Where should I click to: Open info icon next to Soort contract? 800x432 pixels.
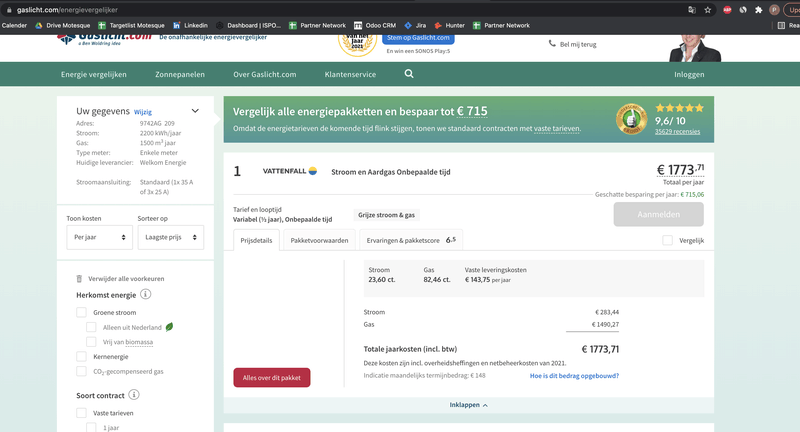pyautogui.click(x=134, y=395)
